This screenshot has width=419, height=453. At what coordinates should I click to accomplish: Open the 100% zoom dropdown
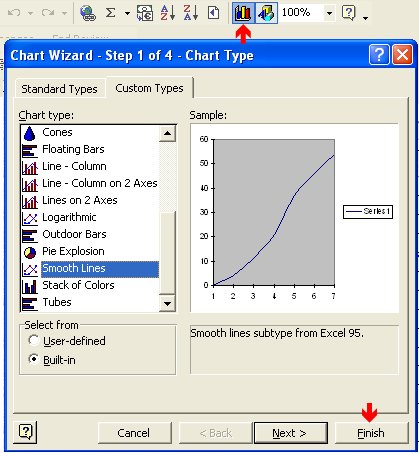coord(329,13)
